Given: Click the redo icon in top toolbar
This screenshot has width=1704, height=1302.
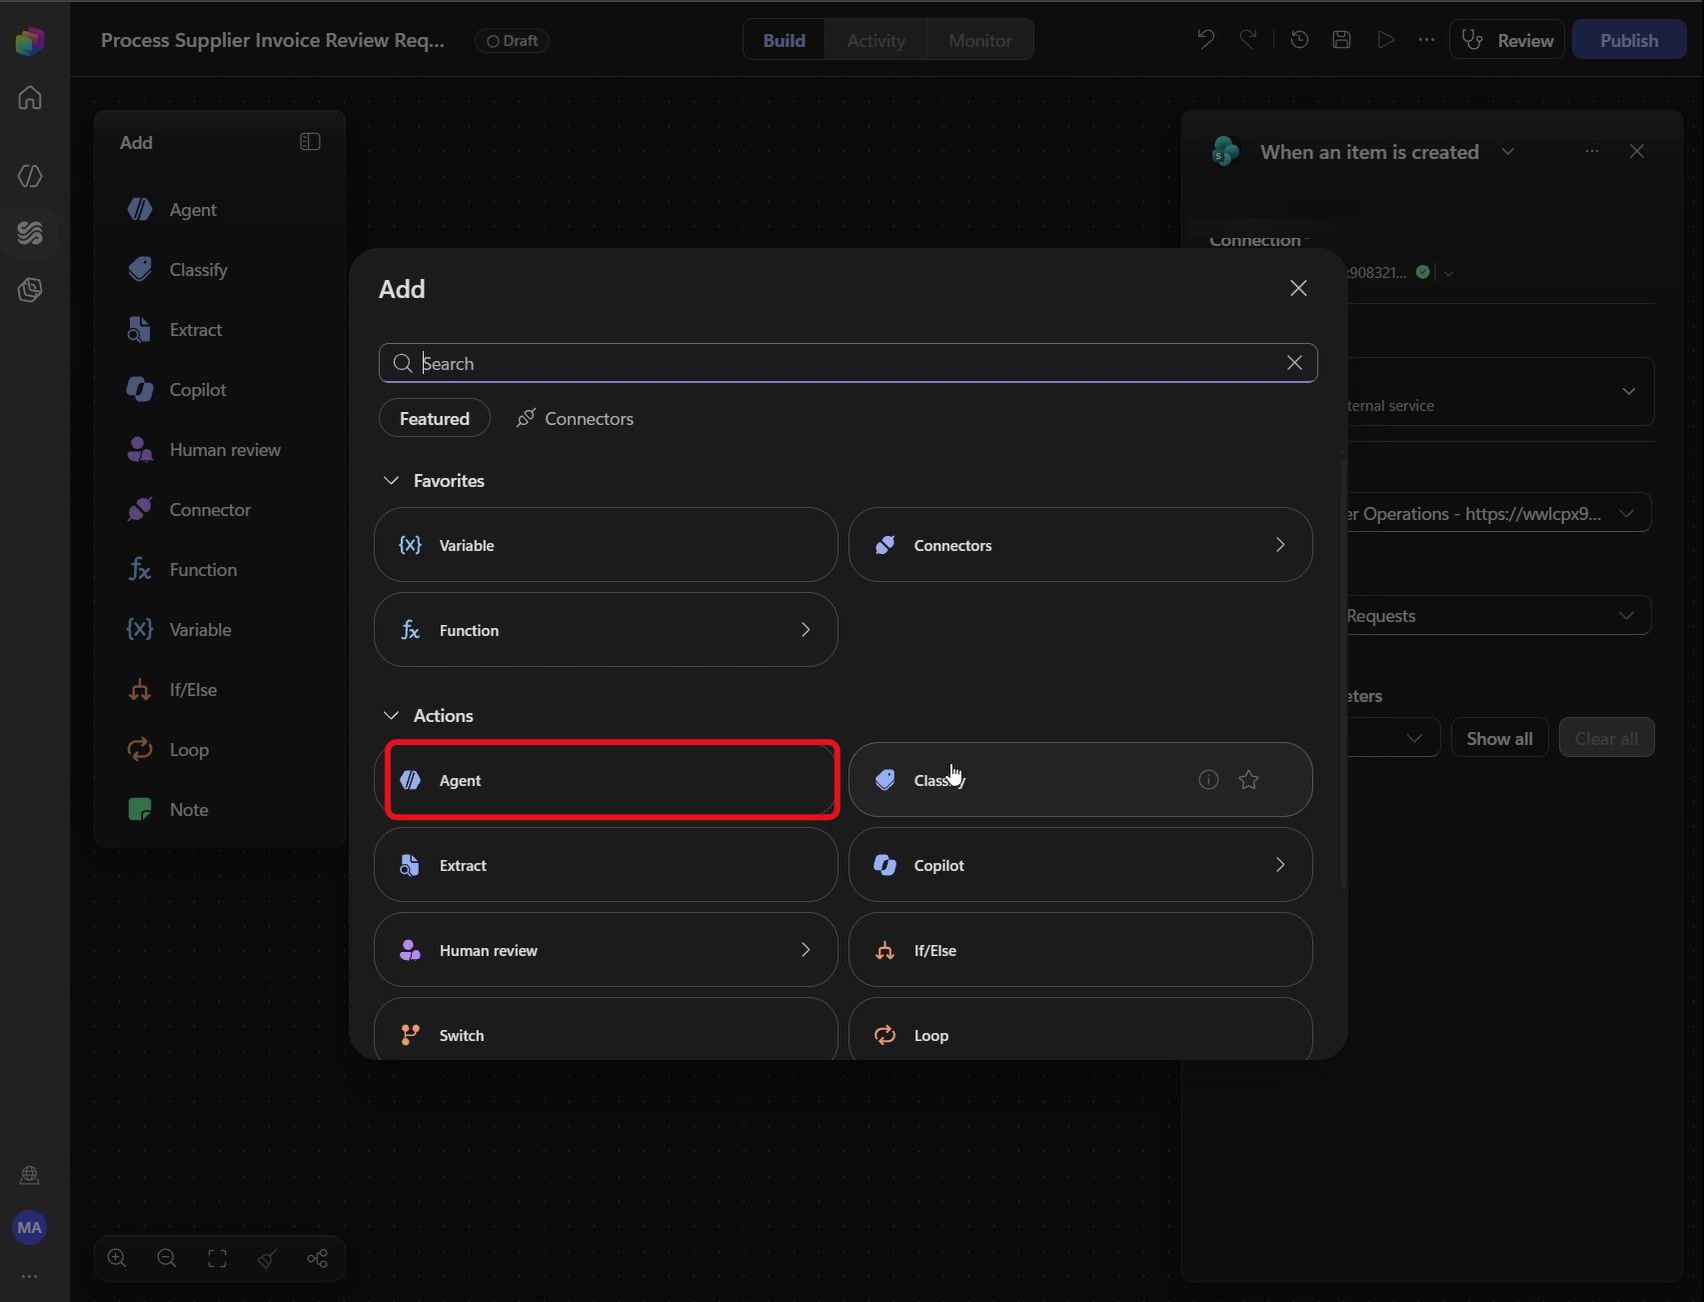Looking at the screenshot, I should (x=1248, y=40).
